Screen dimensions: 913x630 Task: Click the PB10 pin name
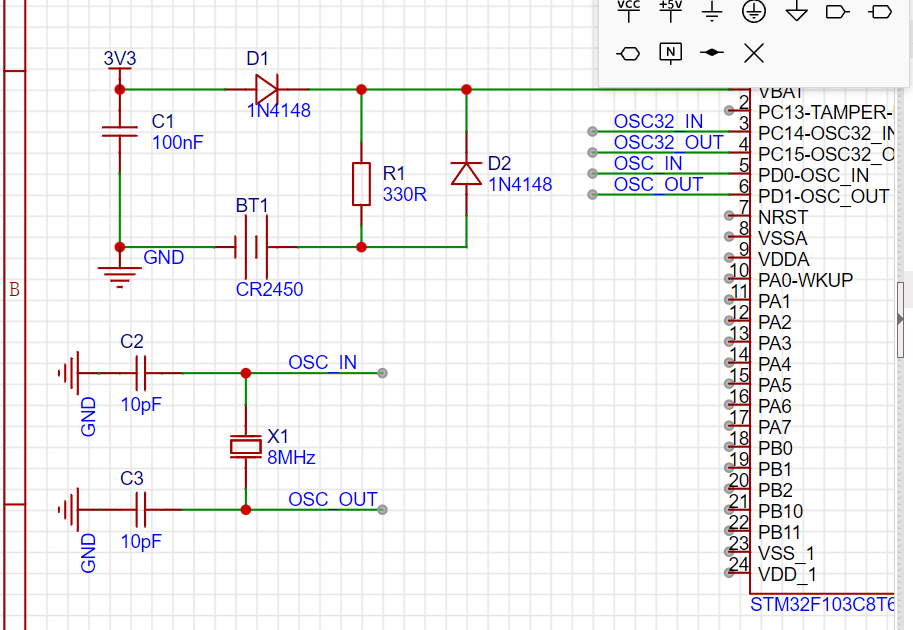pyautogui.click(x=780, y=511)
